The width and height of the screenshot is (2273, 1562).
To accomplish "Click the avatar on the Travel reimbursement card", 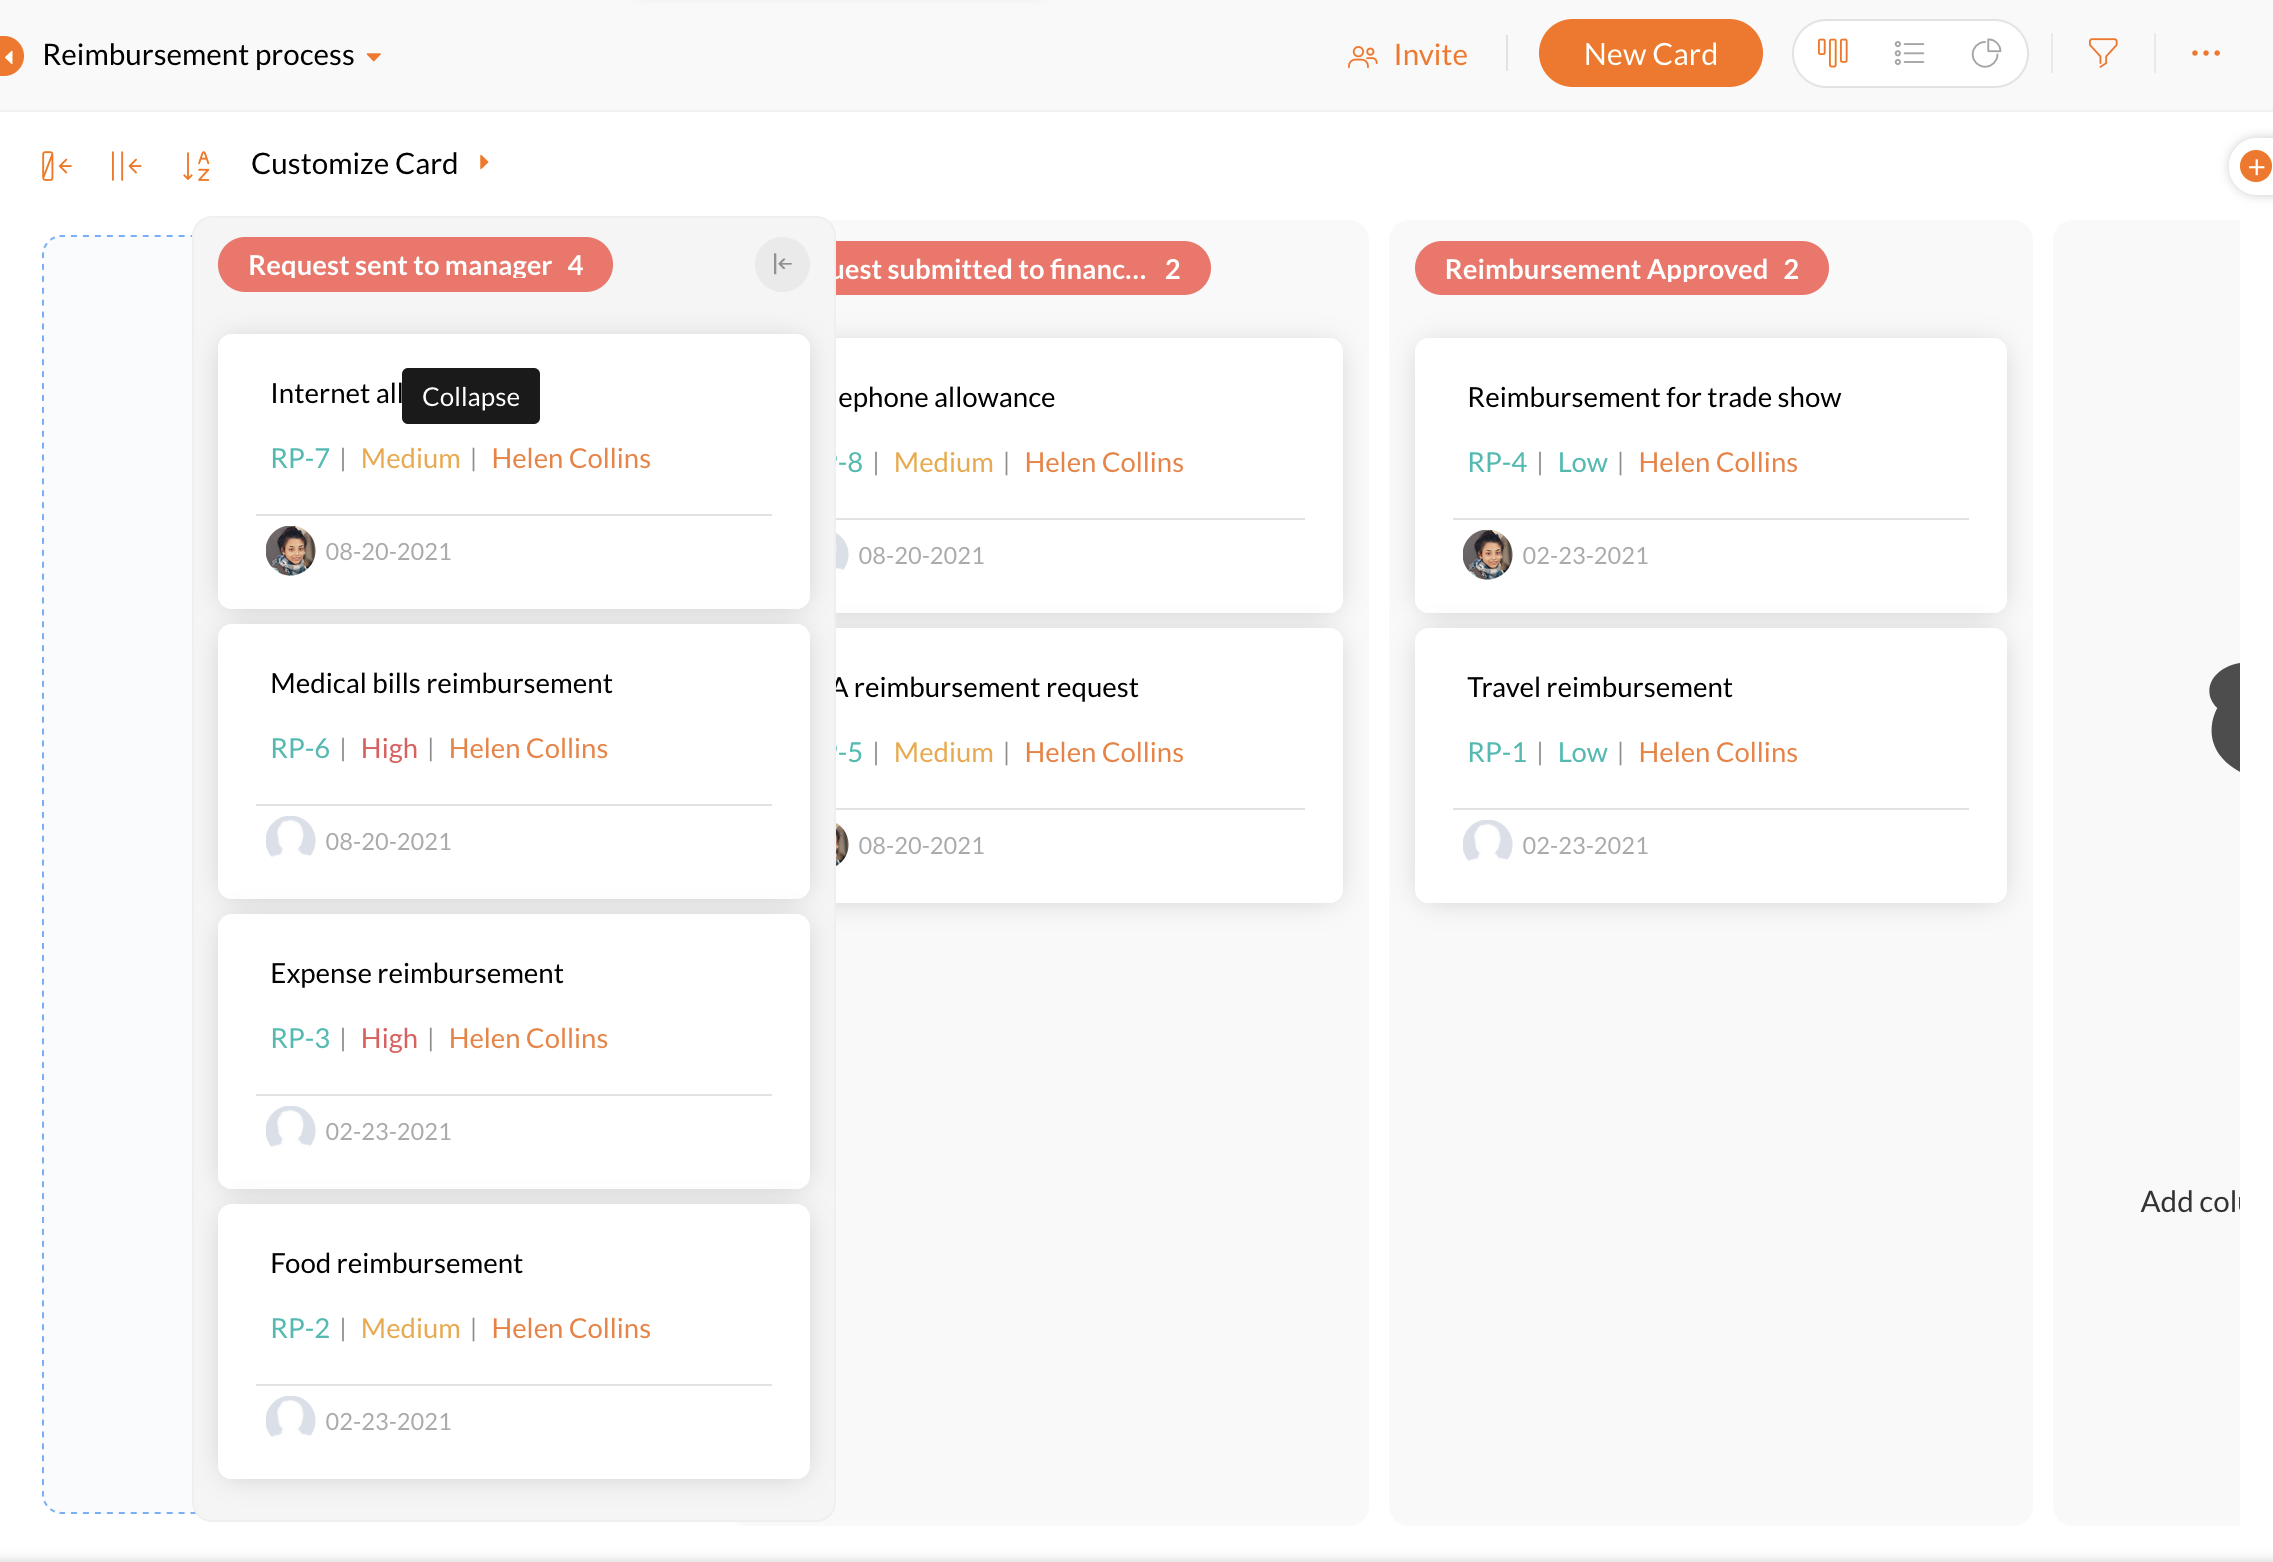I will pos(1487,844).
